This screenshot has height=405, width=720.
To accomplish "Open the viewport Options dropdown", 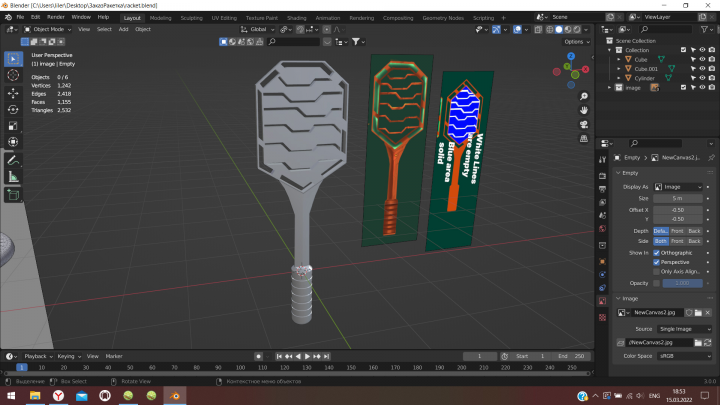I will (x=577, y=42).
